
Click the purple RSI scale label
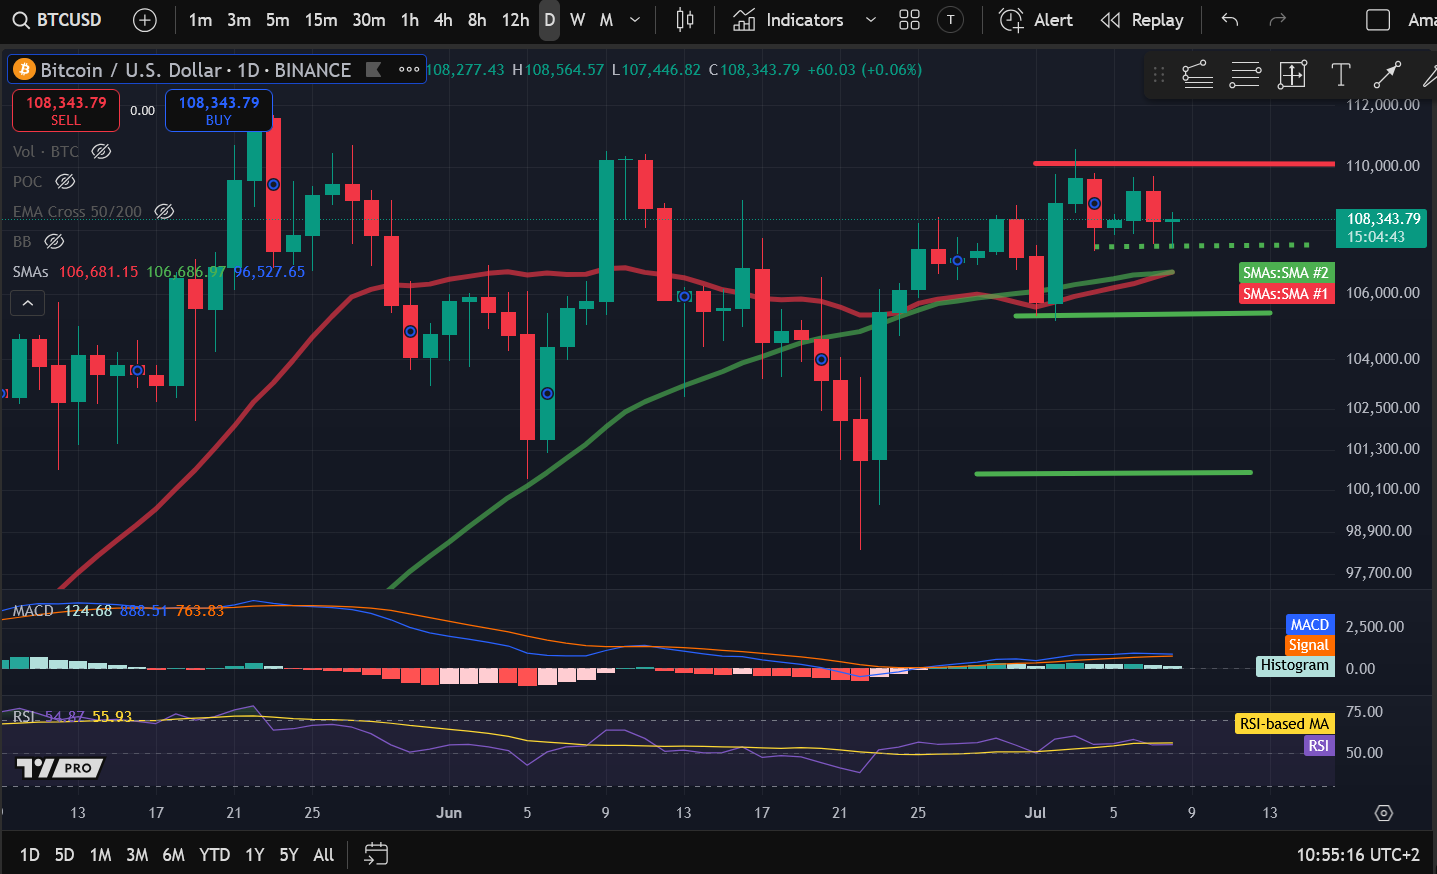[1319, 745]
